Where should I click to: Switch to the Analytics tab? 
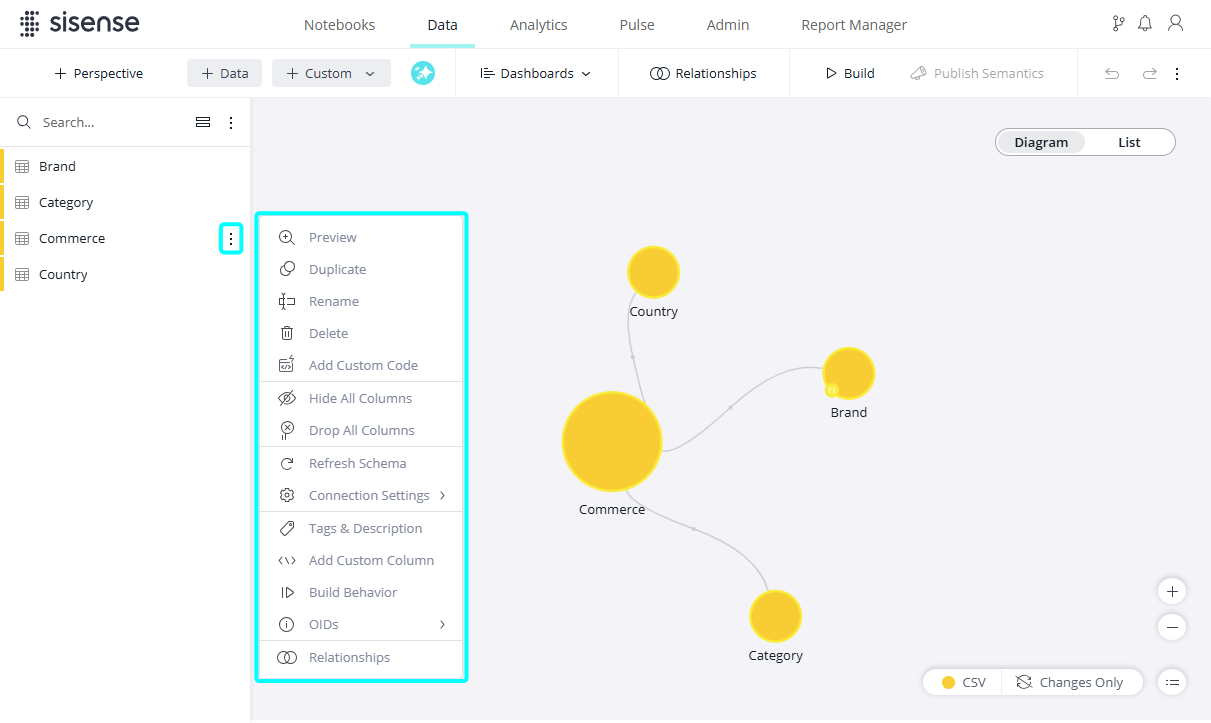coord(538,25)
